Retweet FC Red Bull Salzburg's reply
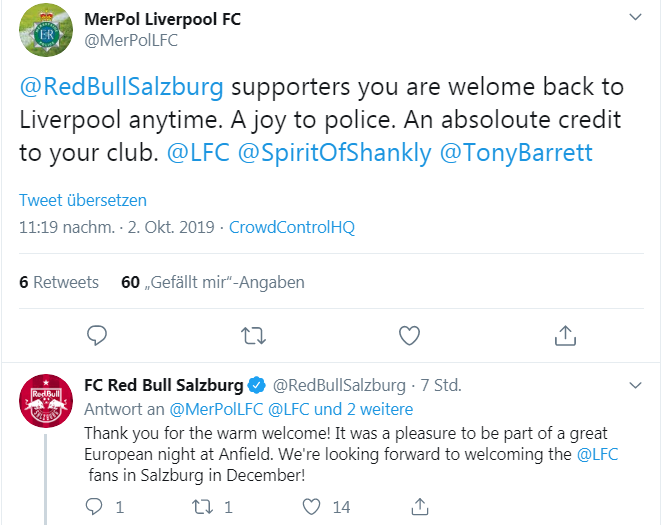The image size is (669, 525). (202, 507)
